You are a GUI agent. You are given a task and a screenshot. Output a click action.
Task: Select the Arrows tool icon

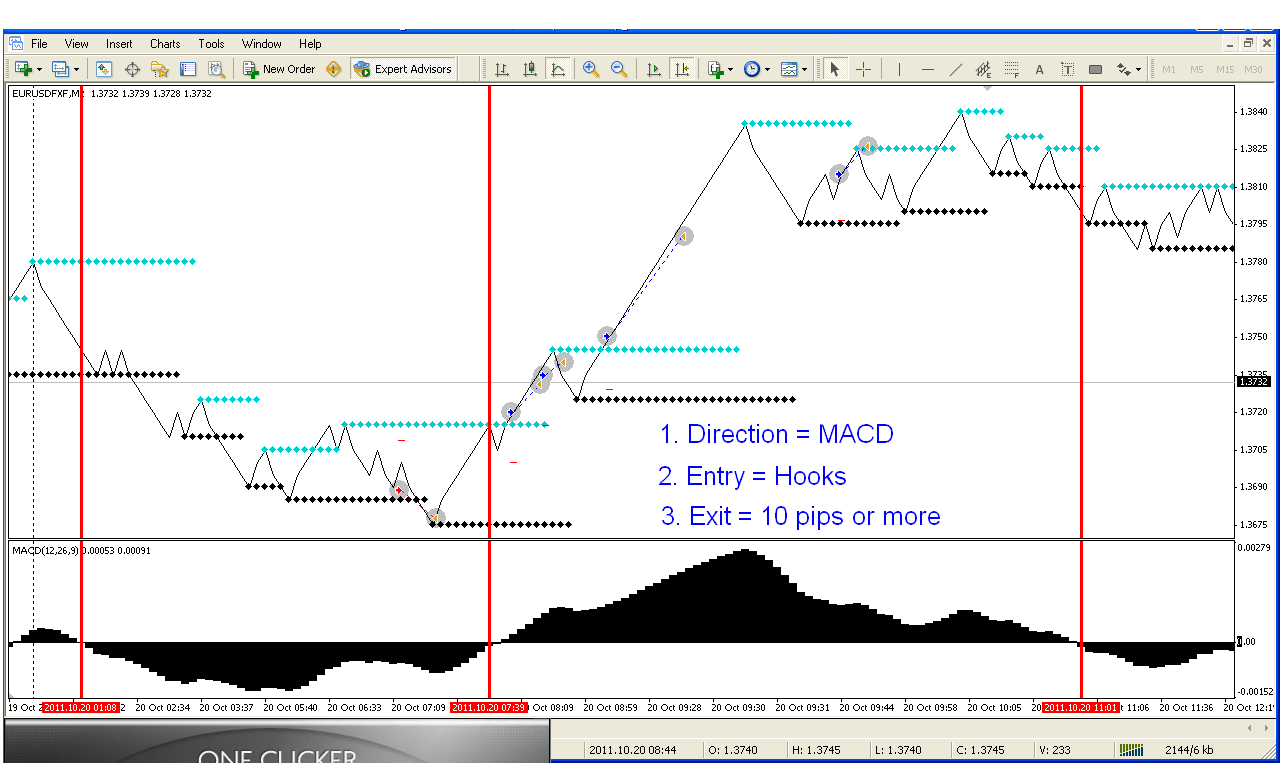[1123, 69]
